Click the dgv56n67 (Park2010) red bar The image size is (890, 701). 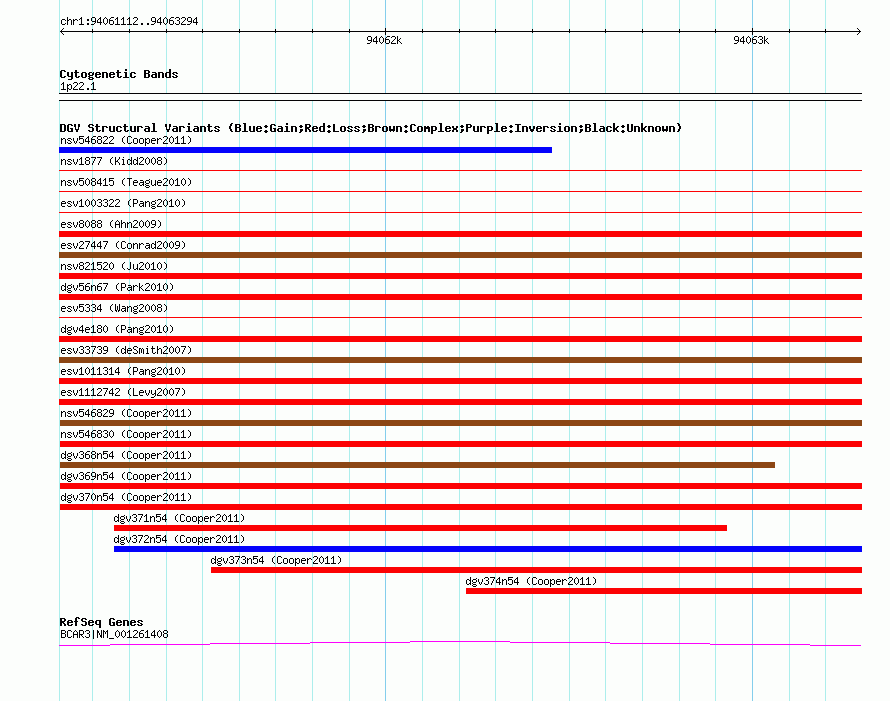(460, 297)
